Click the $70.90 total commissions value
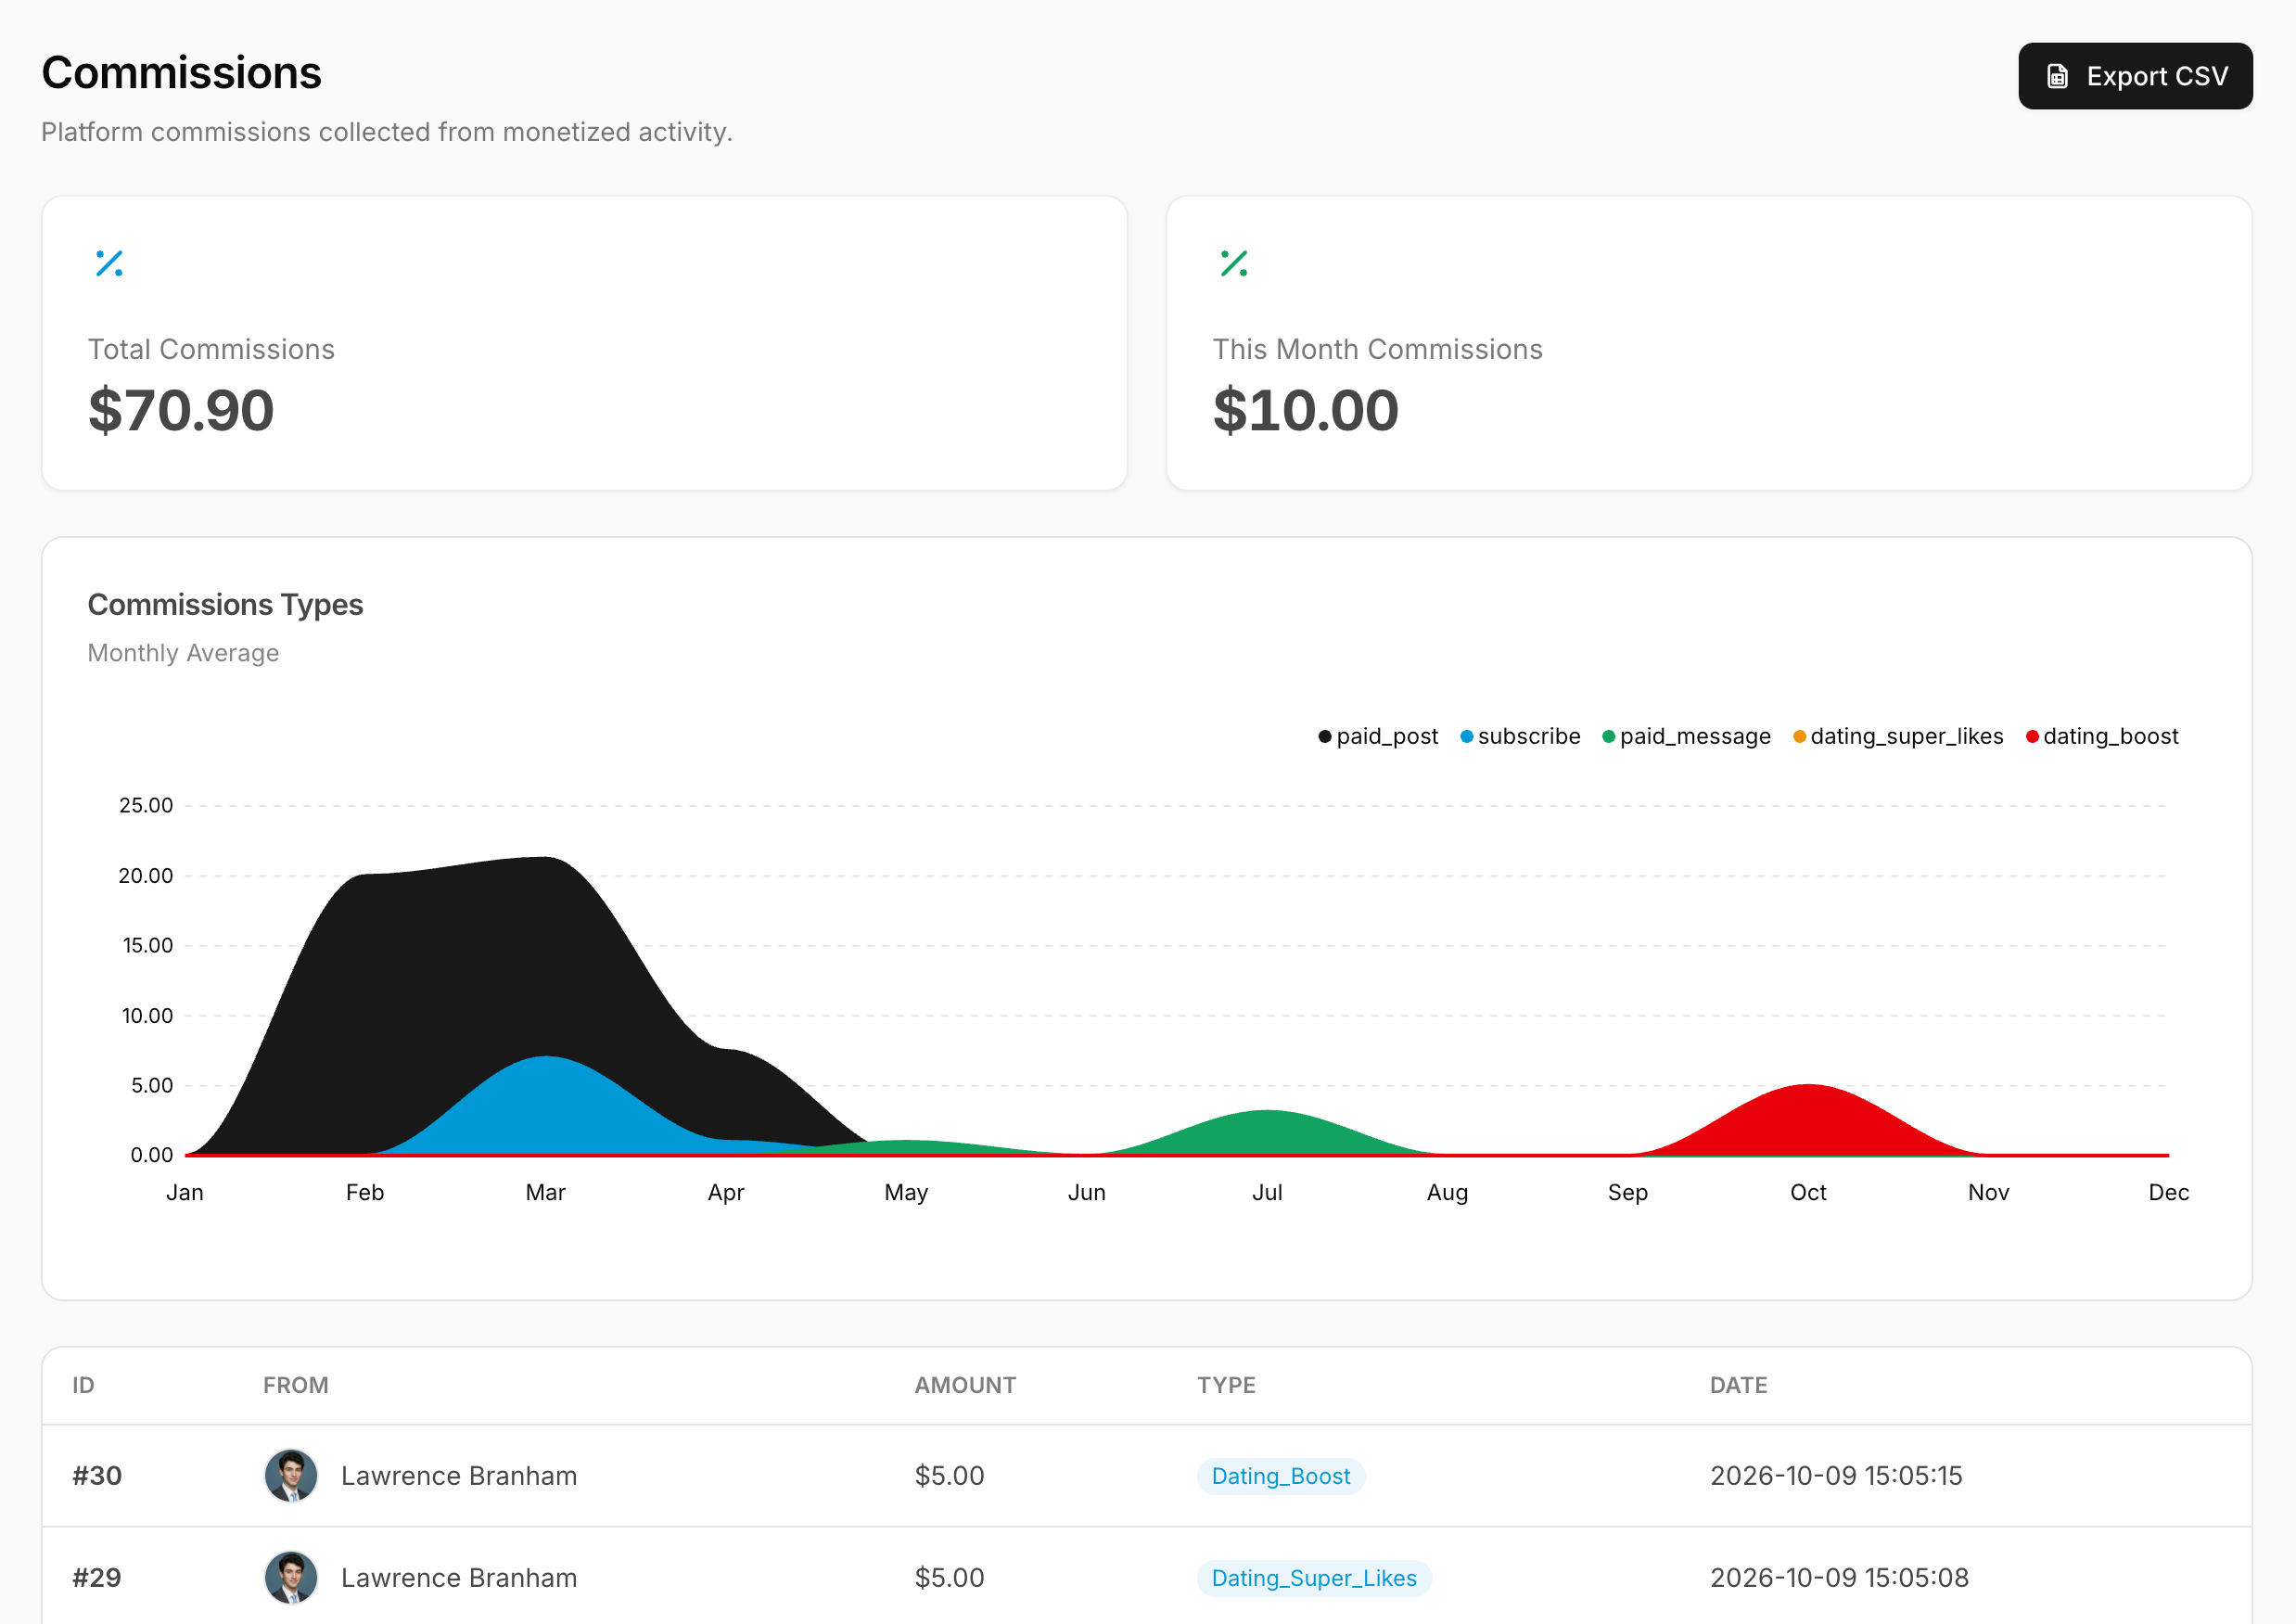The width and height of the screenshot is (2296, 1624). tap(181, 410)
